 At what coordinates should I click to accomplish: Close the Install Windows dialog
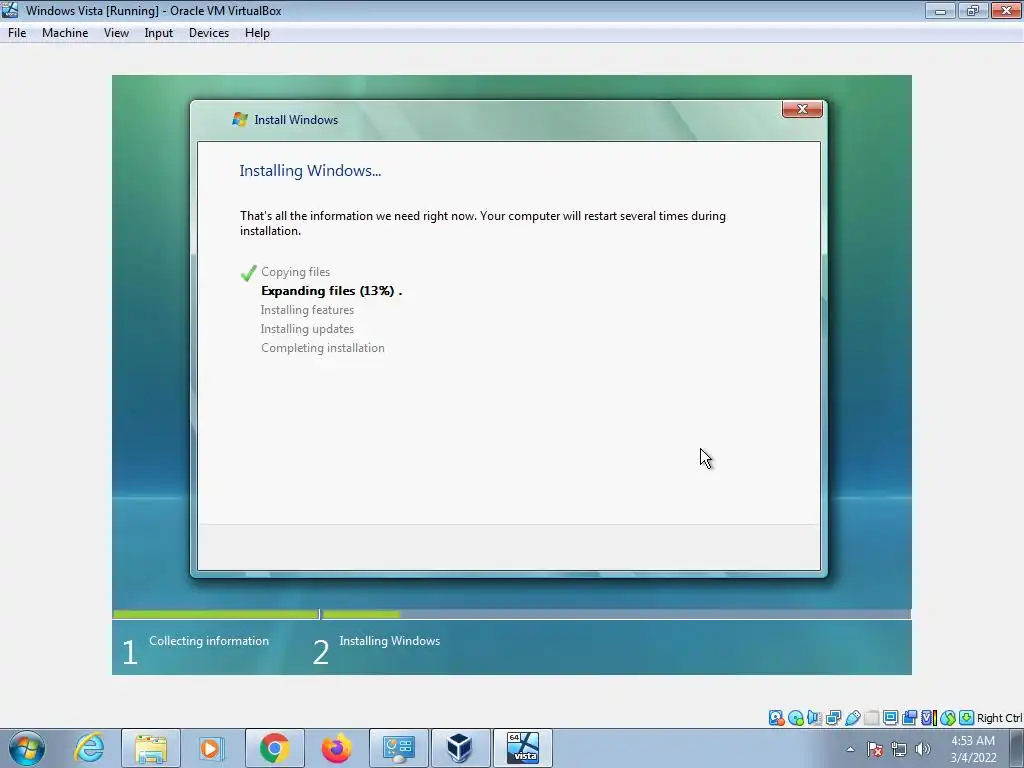[x=802, y=109]
